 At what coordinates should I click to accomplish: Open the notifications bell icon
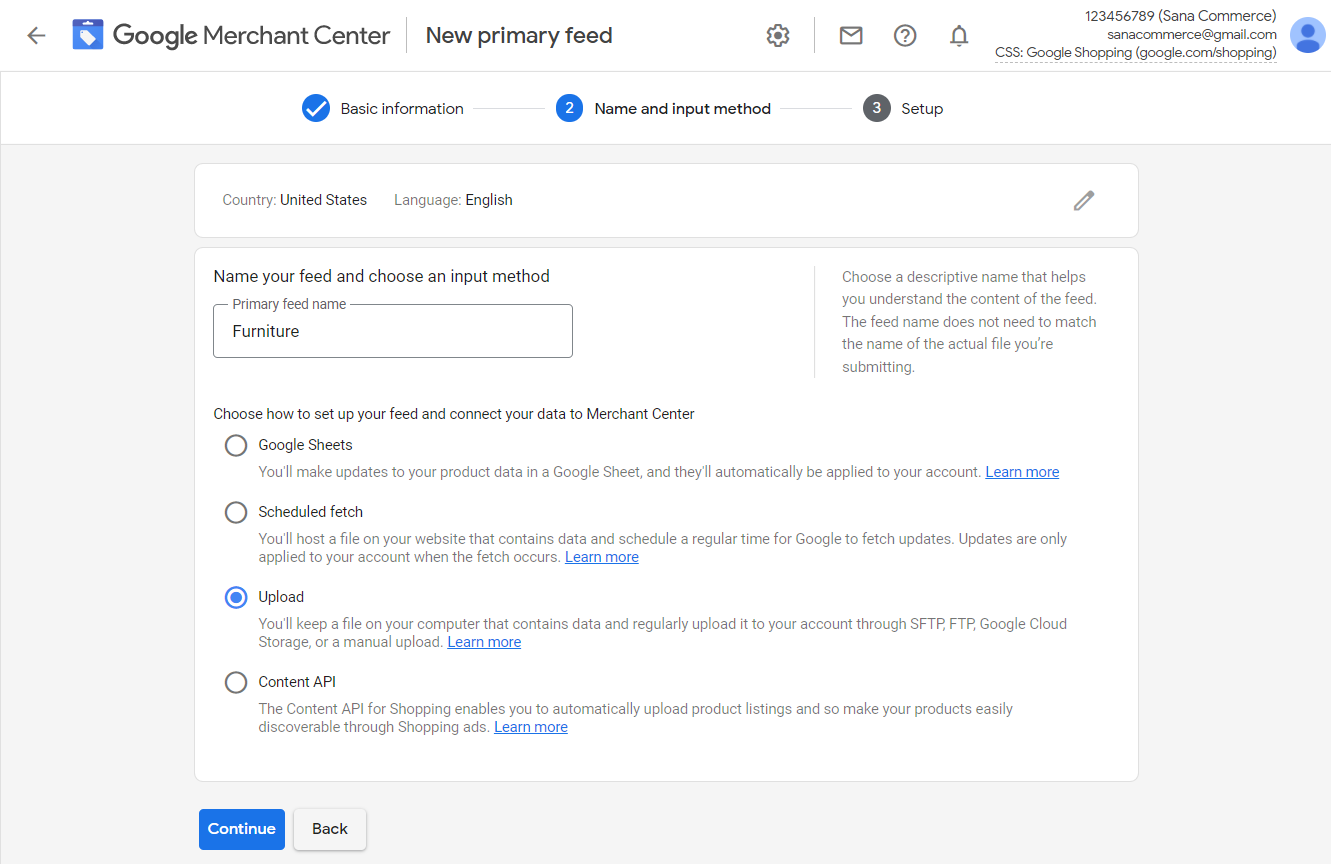[x=959, y=36]
